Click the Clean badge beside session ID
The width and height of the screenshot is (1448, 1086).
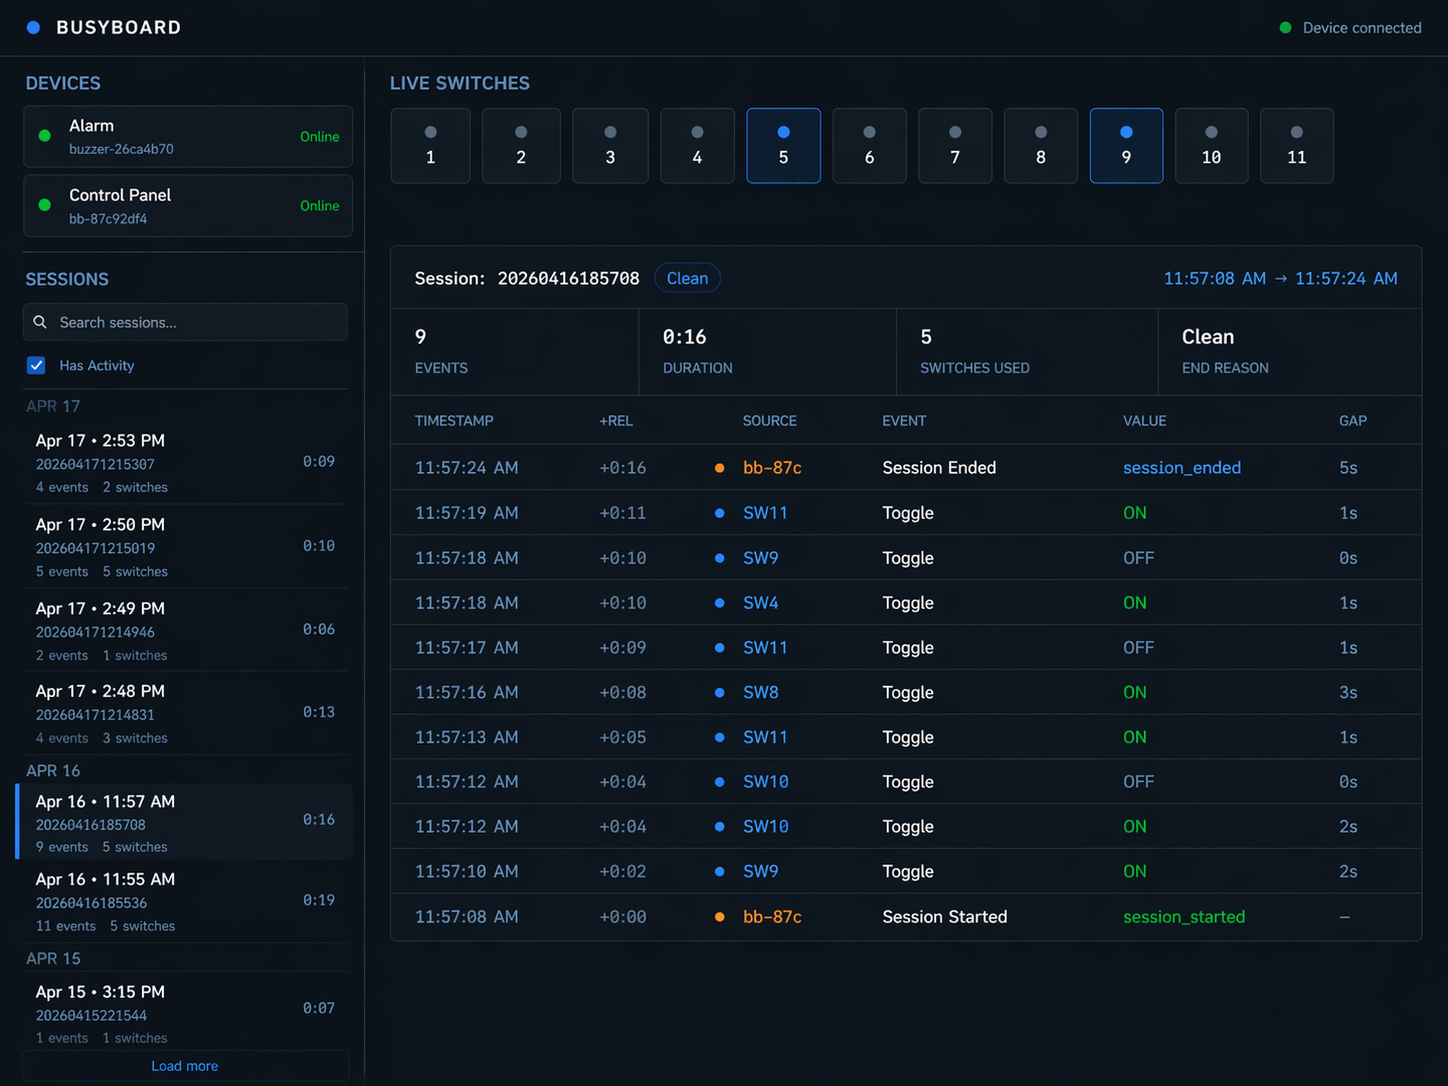(x=687, y=278)
